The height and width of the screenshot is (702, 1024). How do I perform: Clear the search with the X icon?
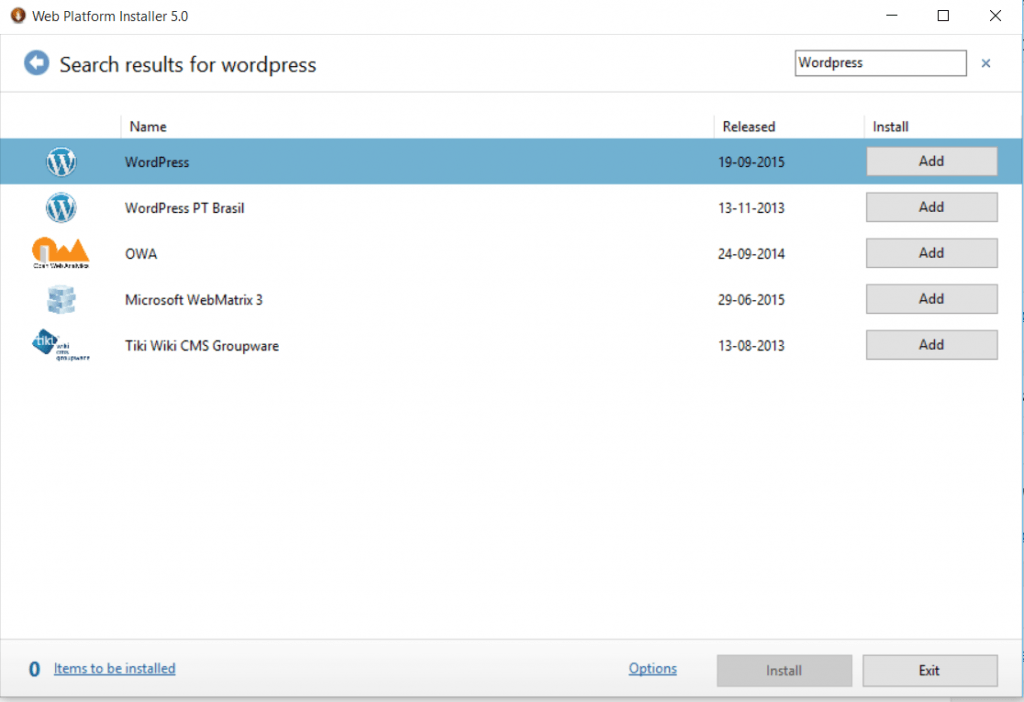(x=985, y=63)
